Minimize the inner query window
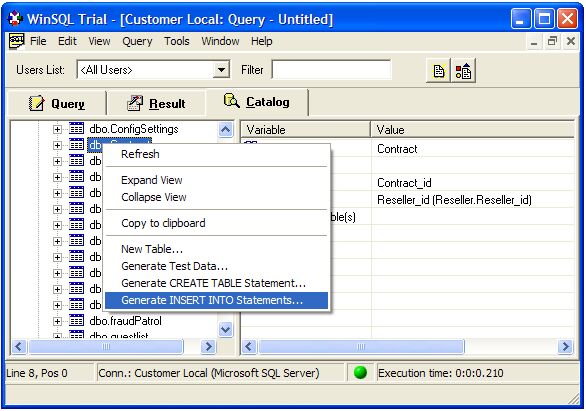The width and height of the screenshot is (586, 411). [534, 41]
